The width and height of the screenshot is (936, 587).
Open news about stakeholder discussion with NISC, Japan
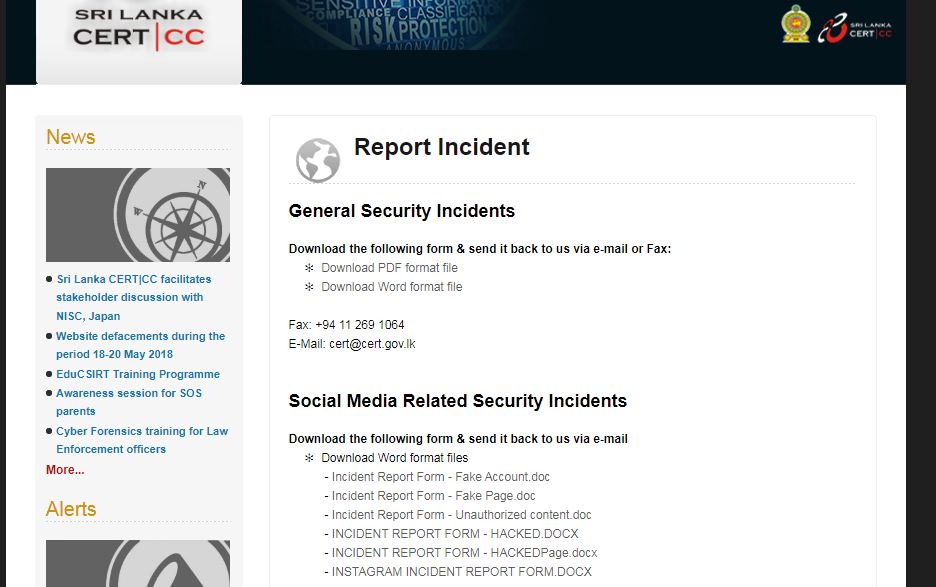(x=134, y=297)
